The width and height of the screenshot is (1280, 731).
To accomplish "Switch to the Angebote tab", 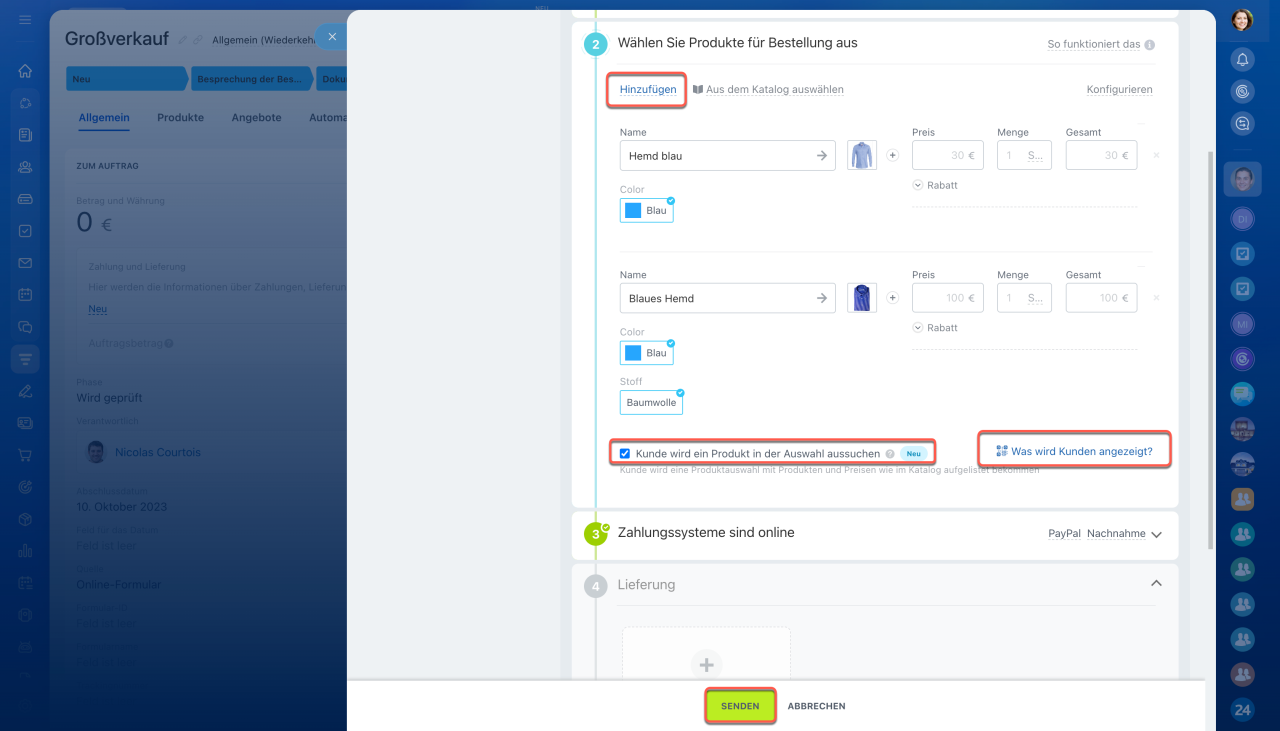I will tap(256, 117).
